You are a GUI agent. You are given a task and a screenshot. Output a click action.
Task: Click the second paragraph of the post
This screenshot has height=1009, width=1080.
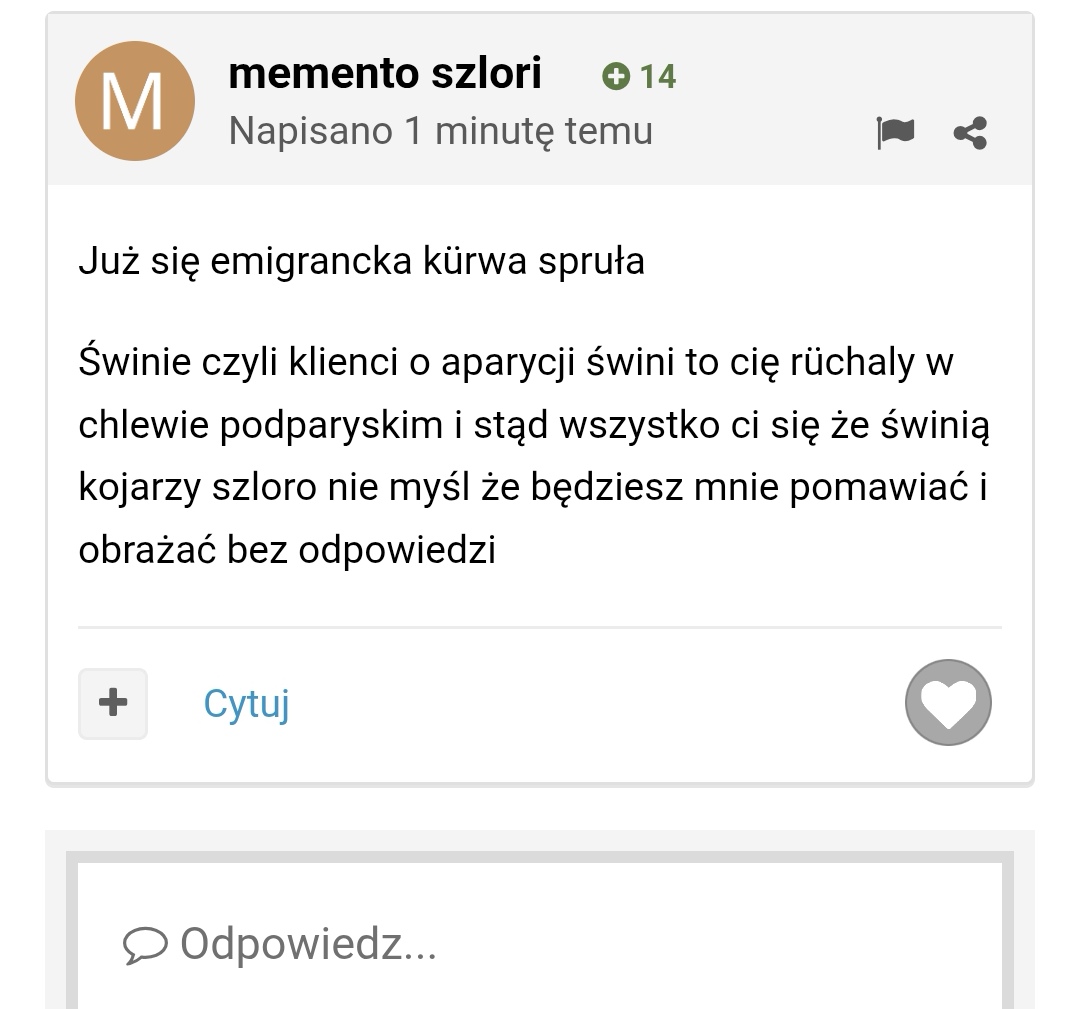click(x=534, y=456)
